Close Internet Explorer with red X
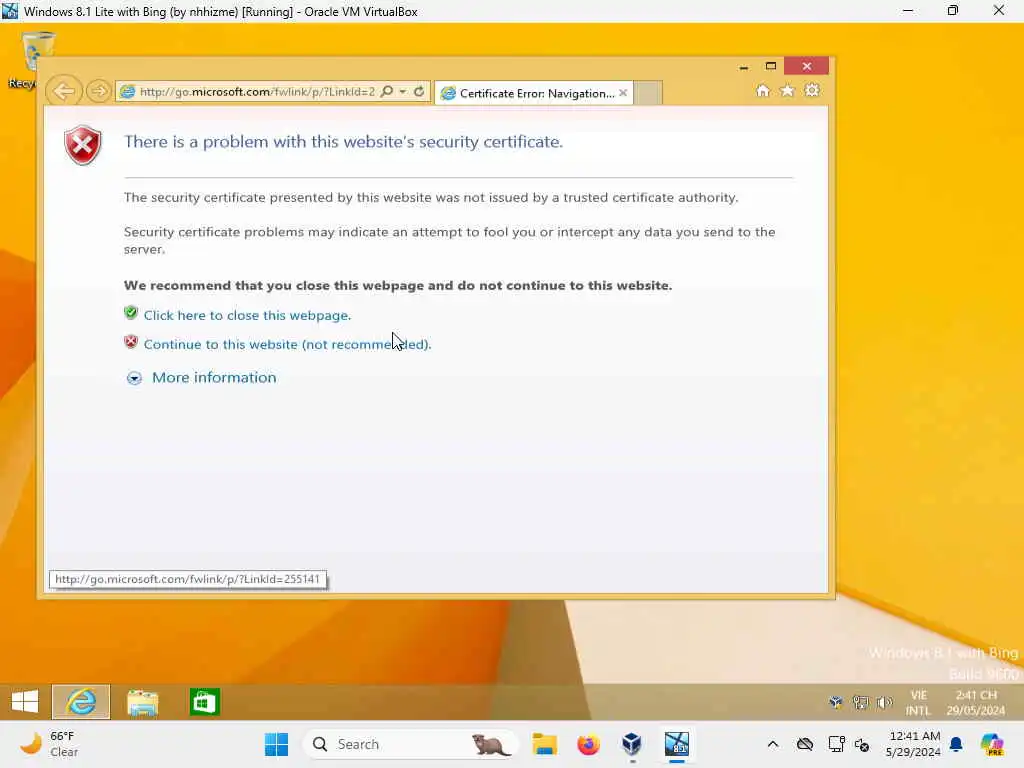 click(x=807, y=67)
